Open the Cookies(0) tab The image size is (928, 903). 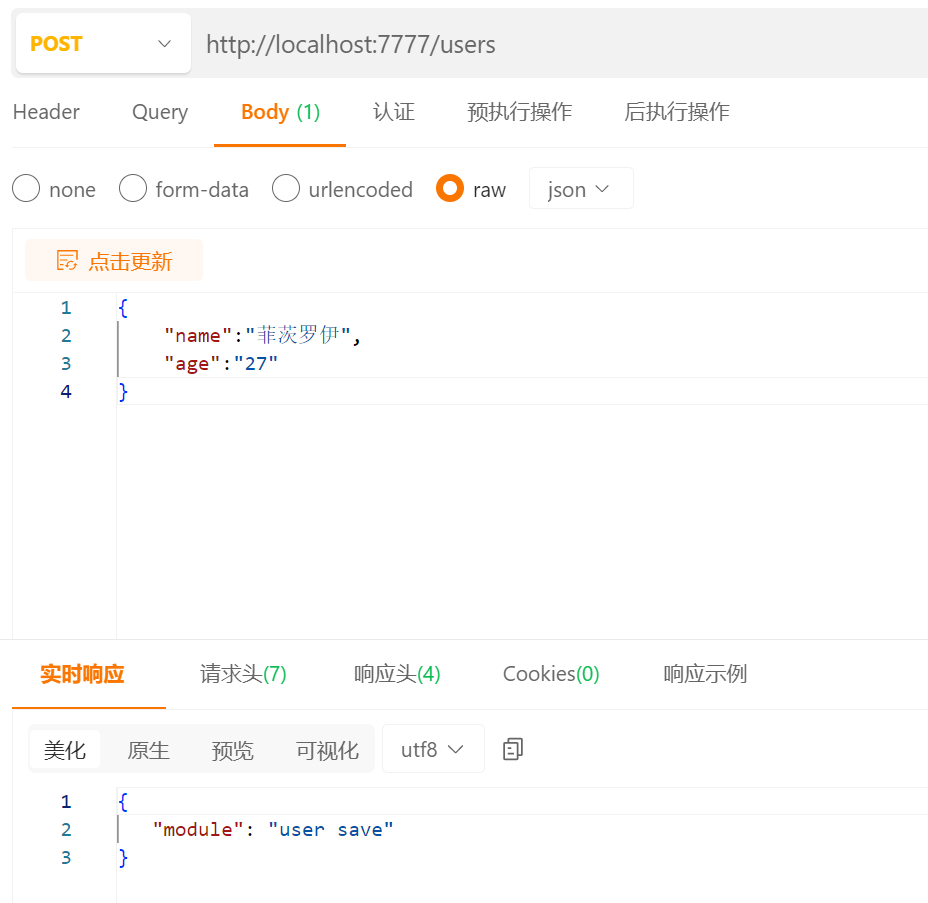coord(551,674)
